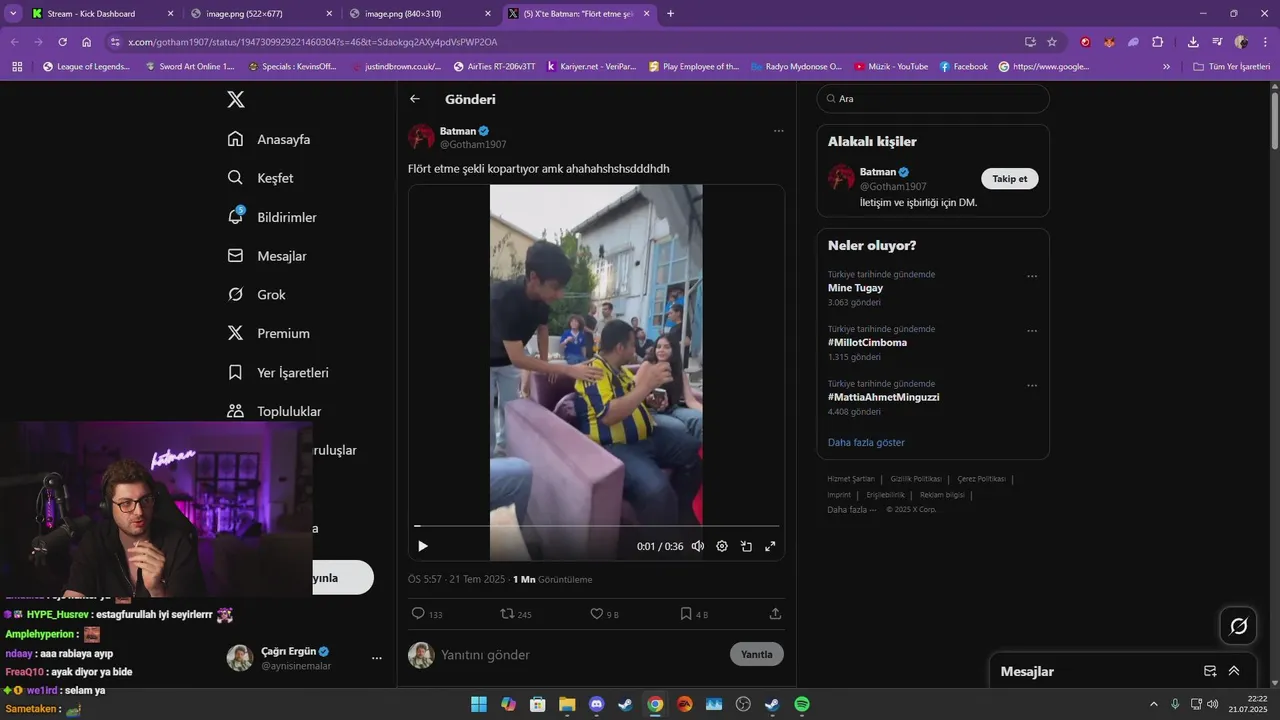Click the reply icon with 133
This screenshot has height=720, width=1280.
coord(427,614)
